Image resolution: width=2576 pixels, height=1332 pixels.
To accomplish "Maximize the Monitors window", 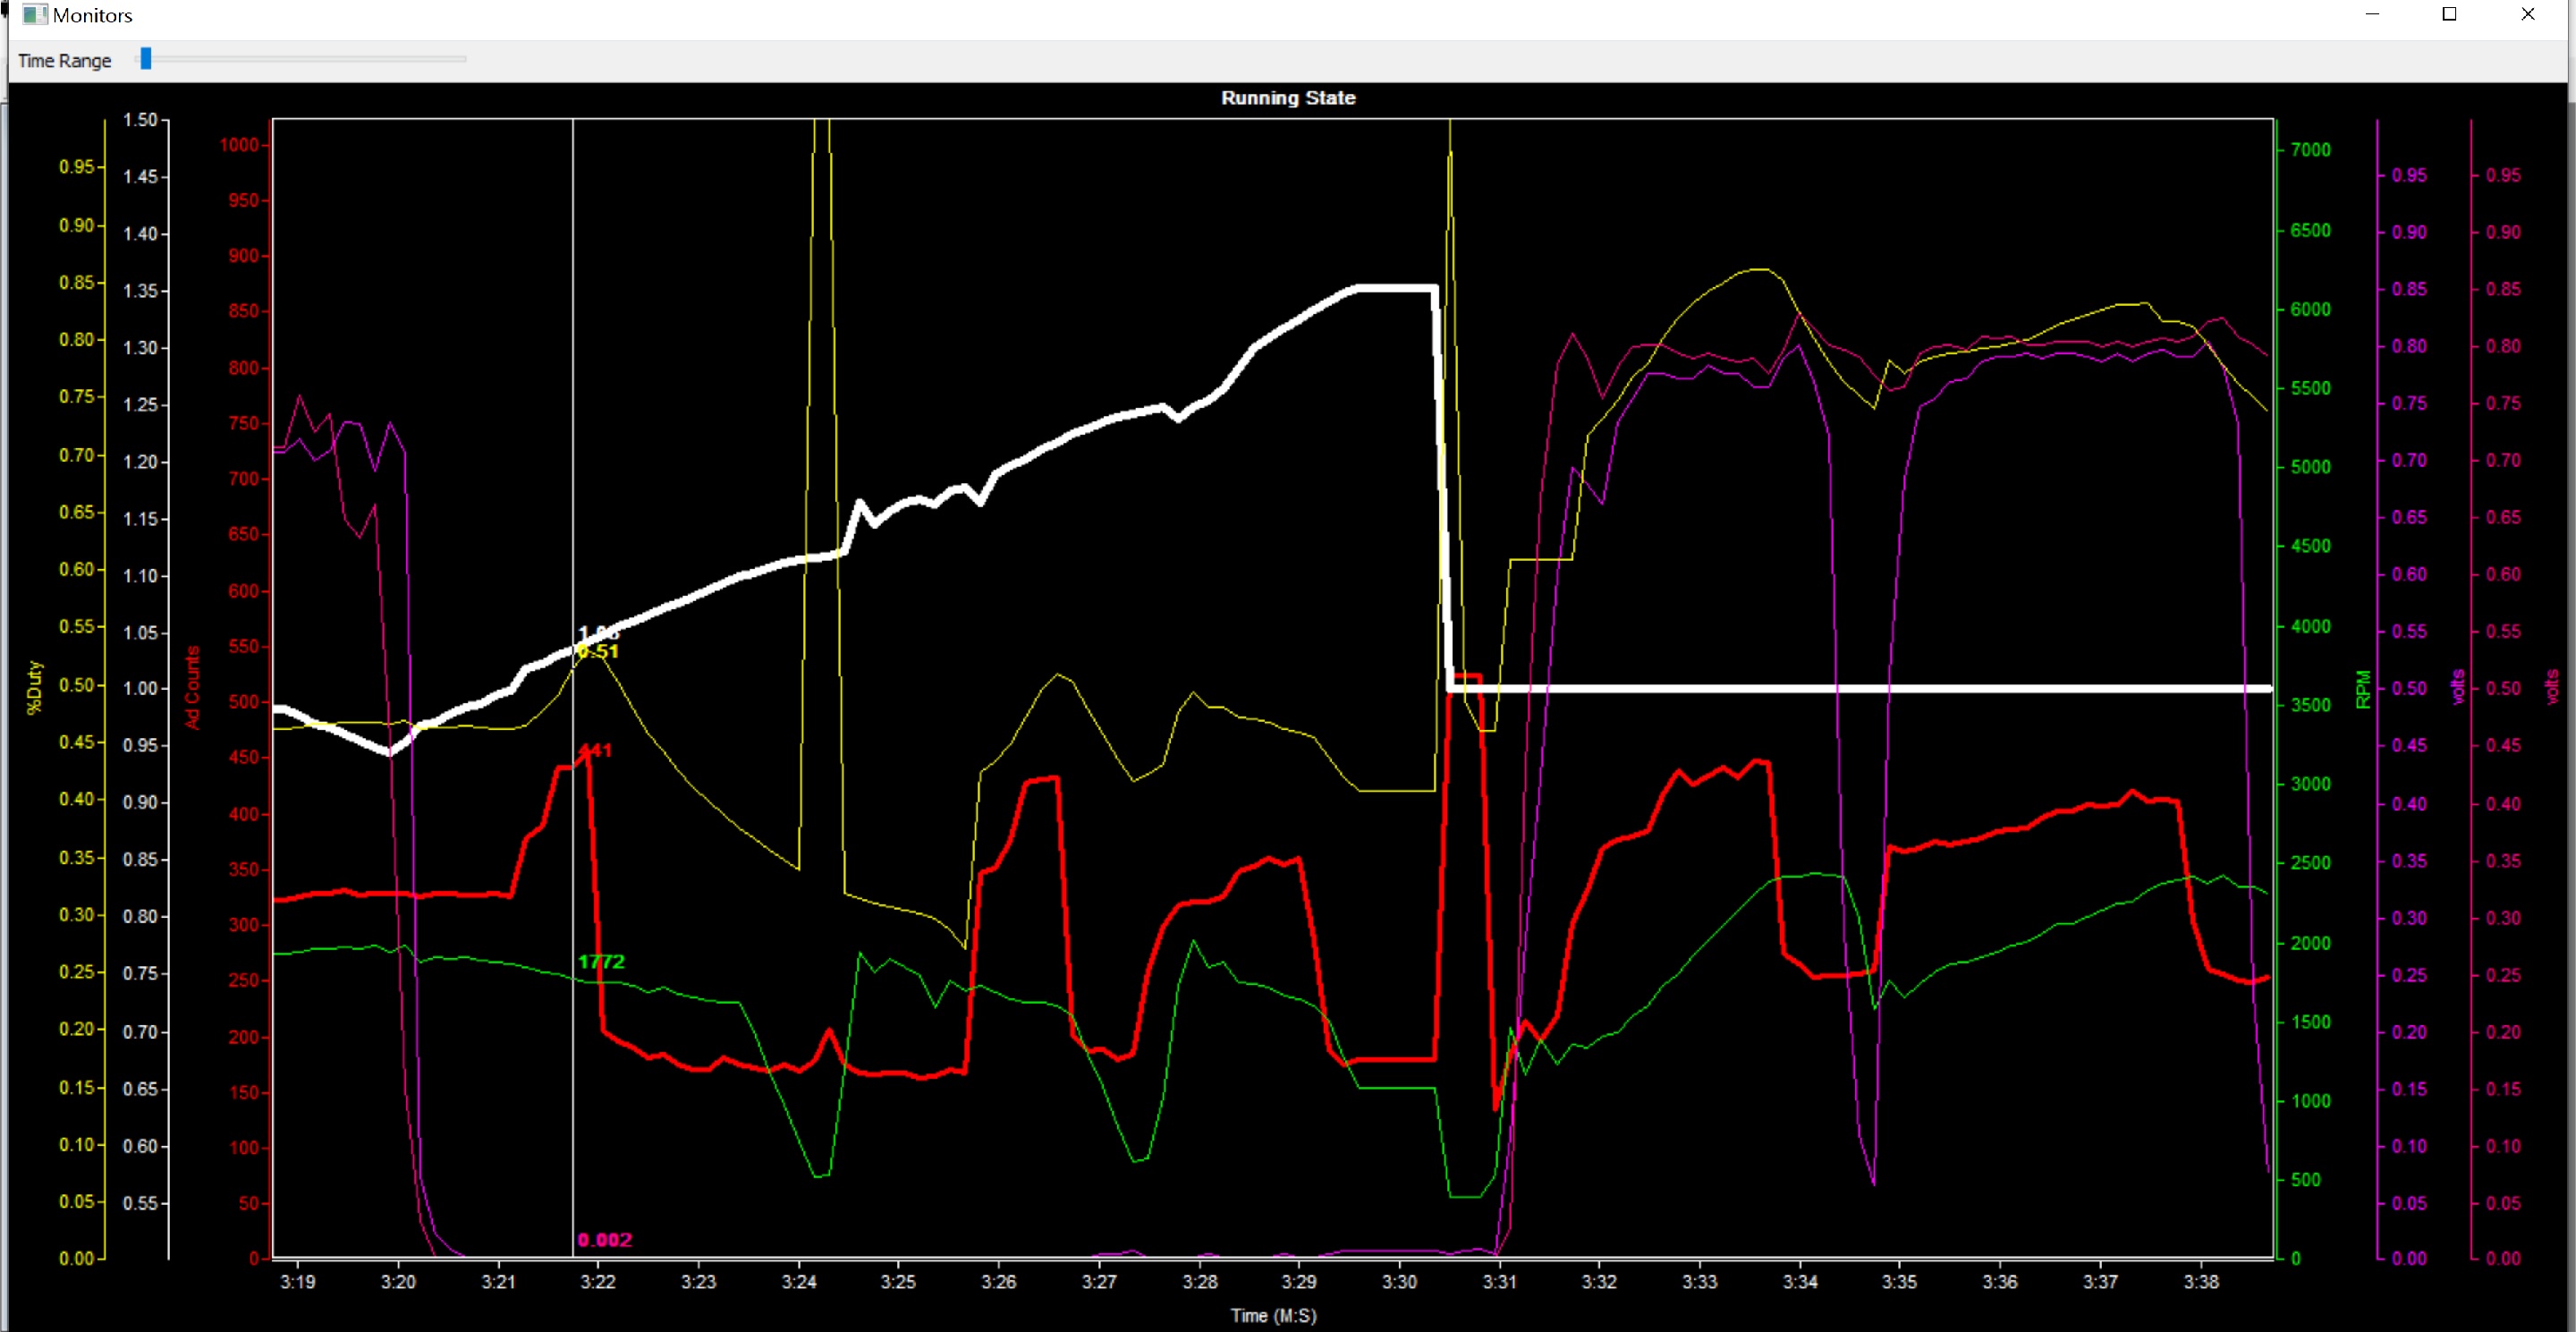I will (2449, 14).
